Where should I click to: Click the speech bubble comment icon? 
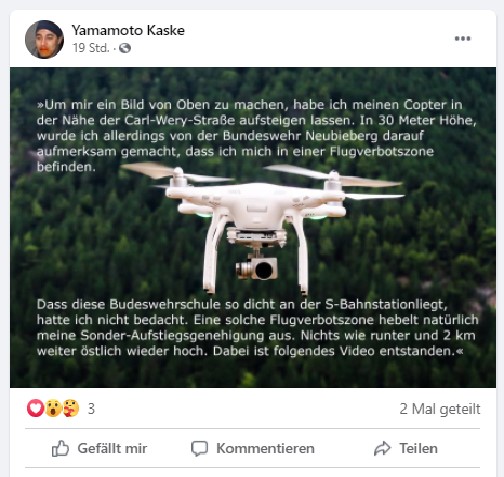pos(199,449)
